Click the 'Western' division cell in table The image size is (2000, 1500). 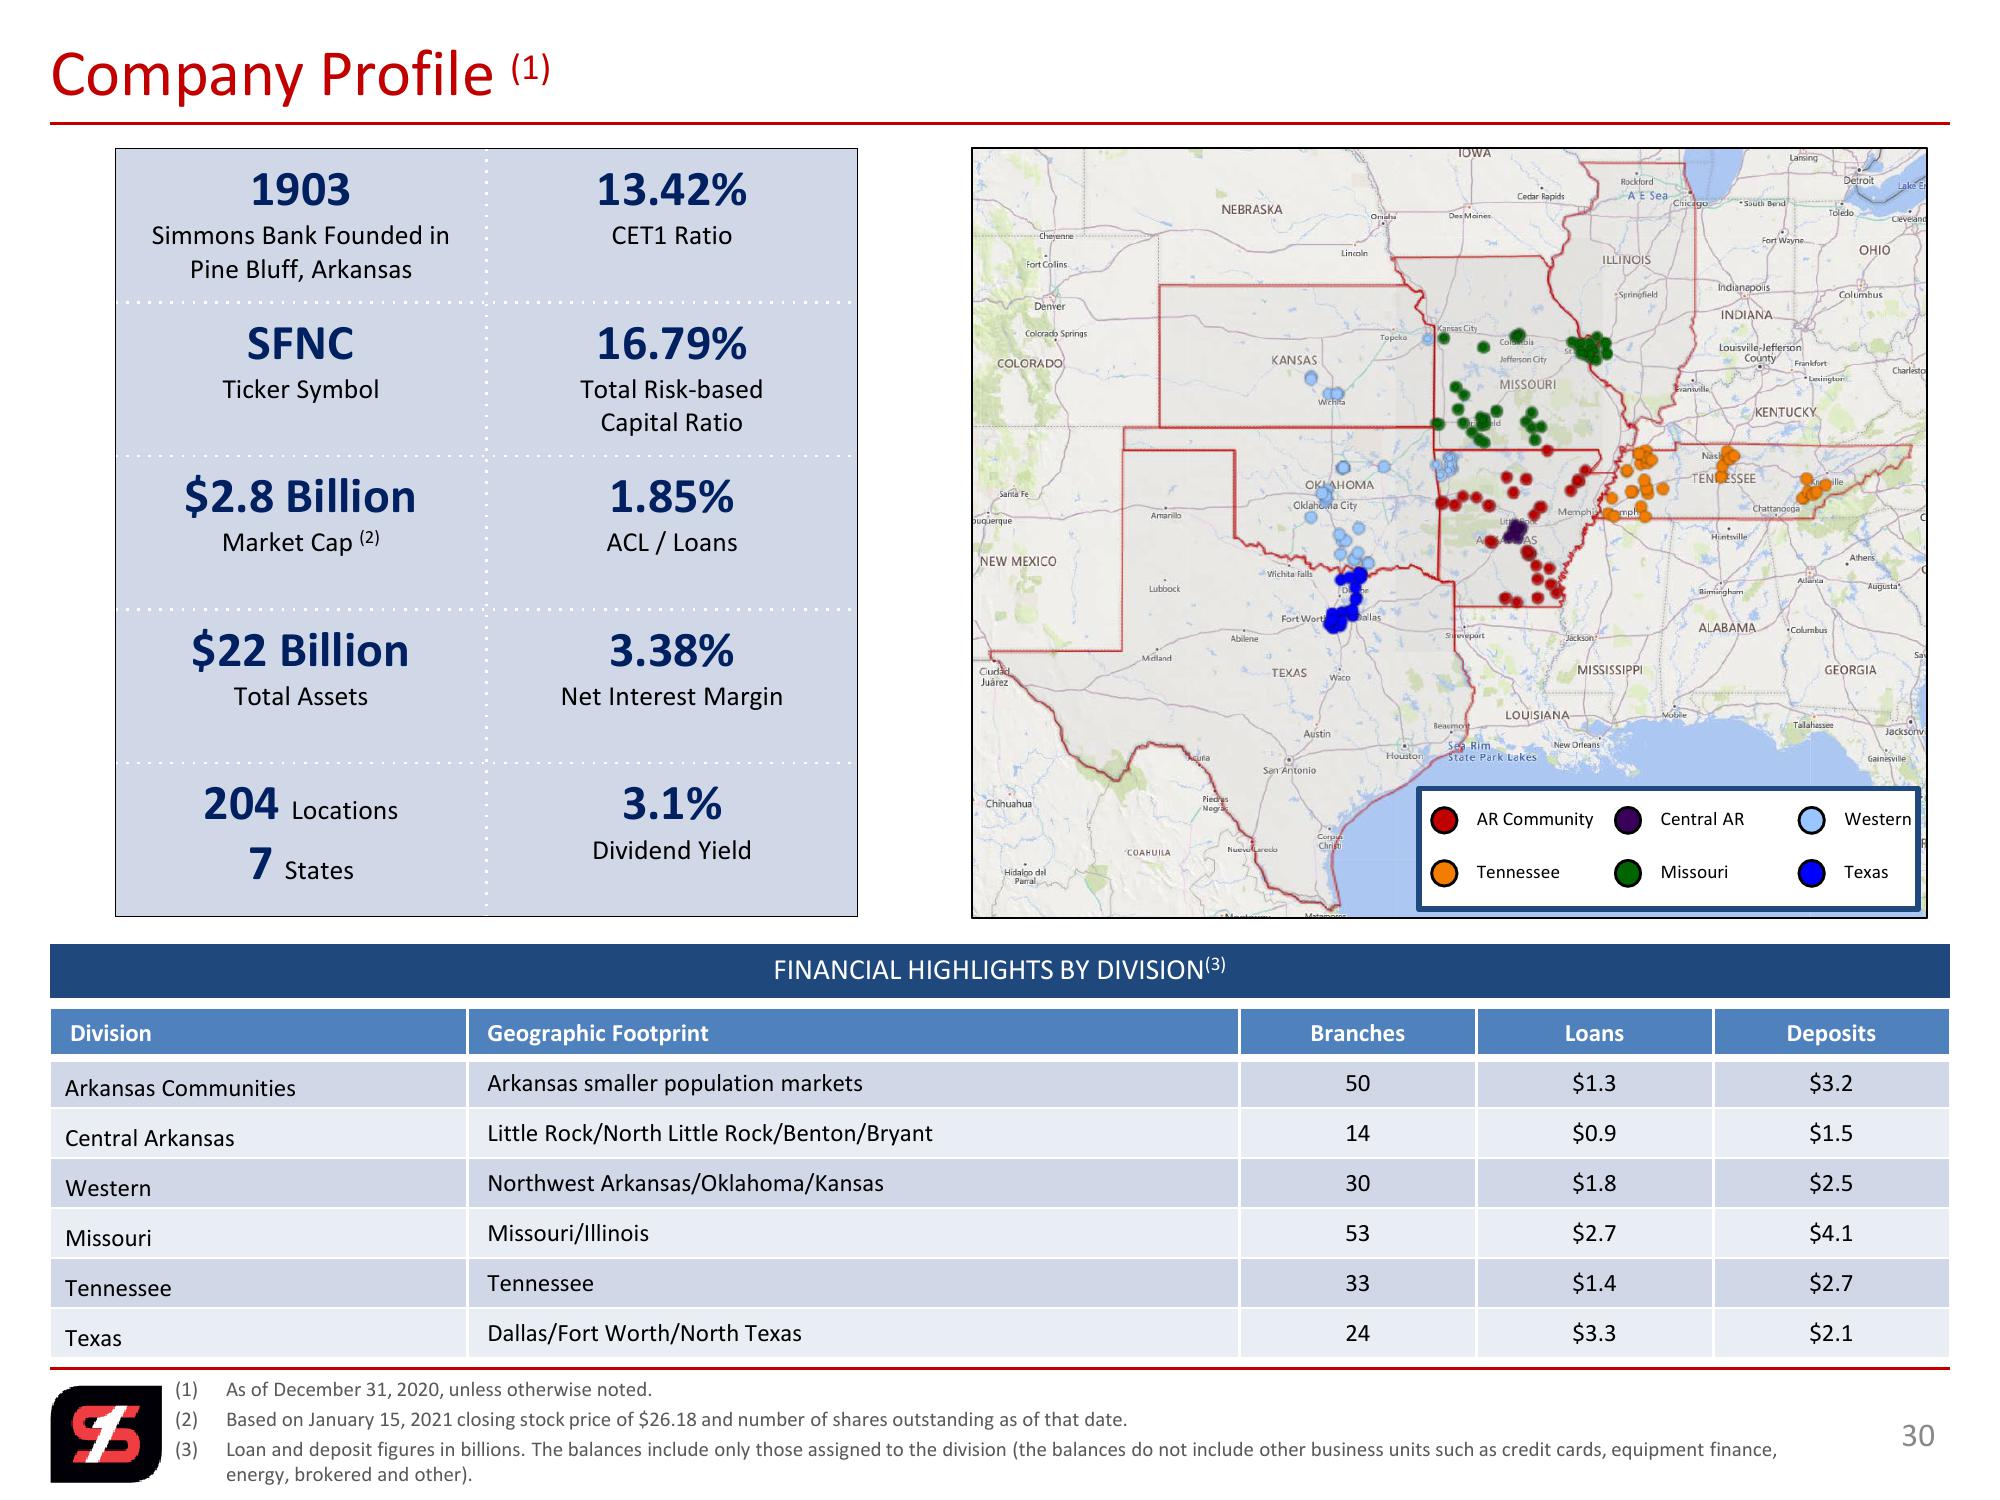259,1185
